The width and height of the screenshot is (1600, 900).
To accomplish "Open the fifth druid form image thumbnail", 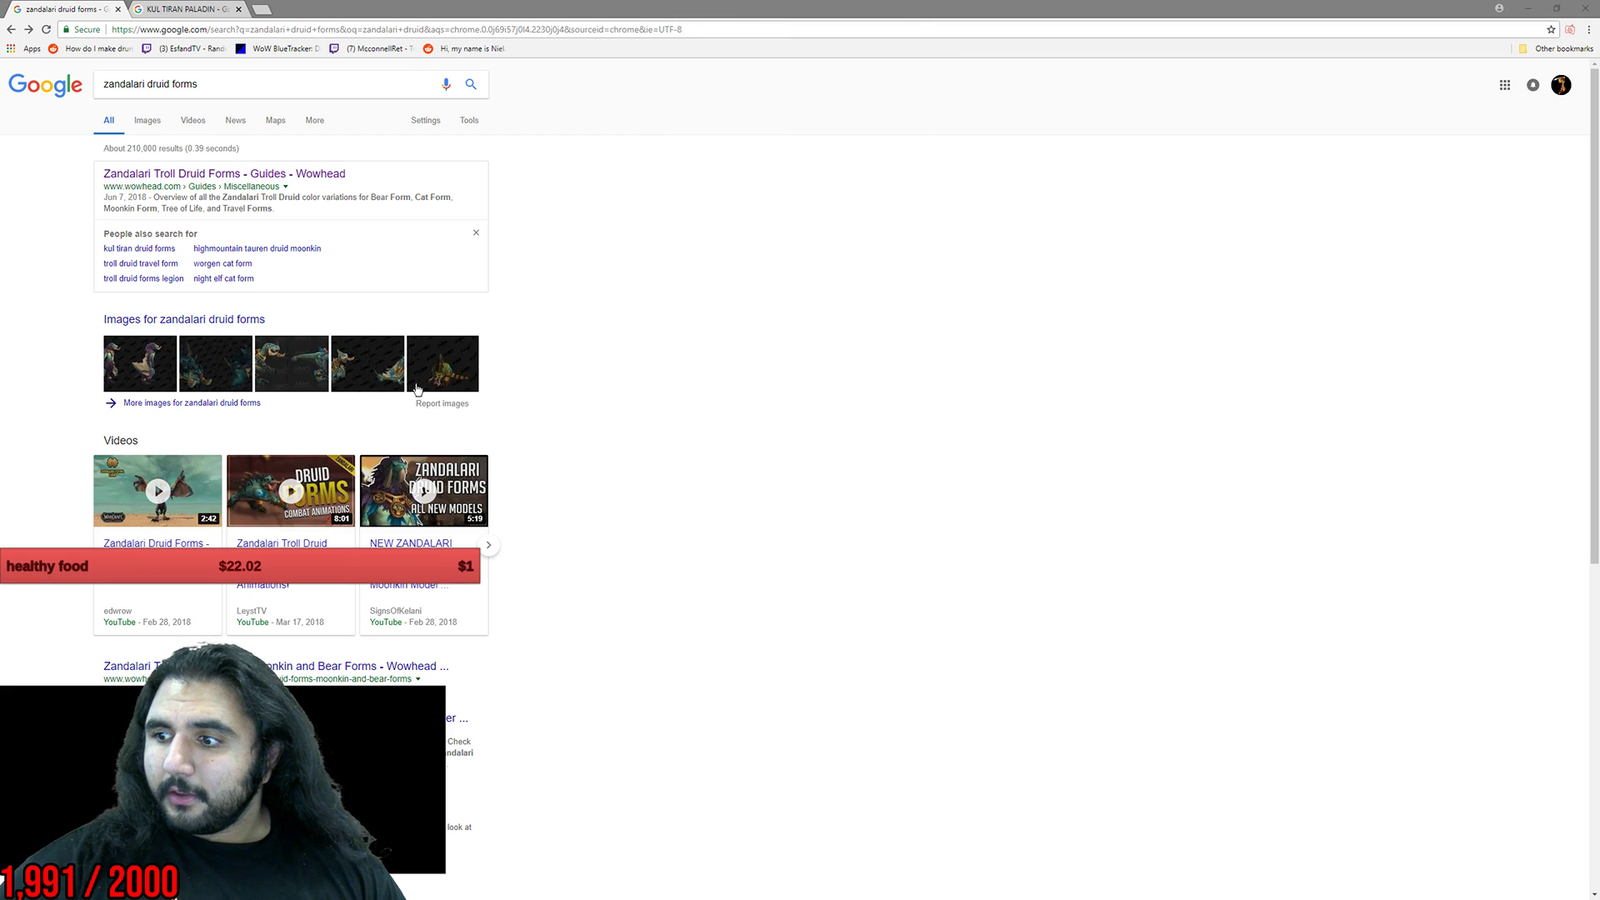I will pyautogui.click(x=443, y=364).
